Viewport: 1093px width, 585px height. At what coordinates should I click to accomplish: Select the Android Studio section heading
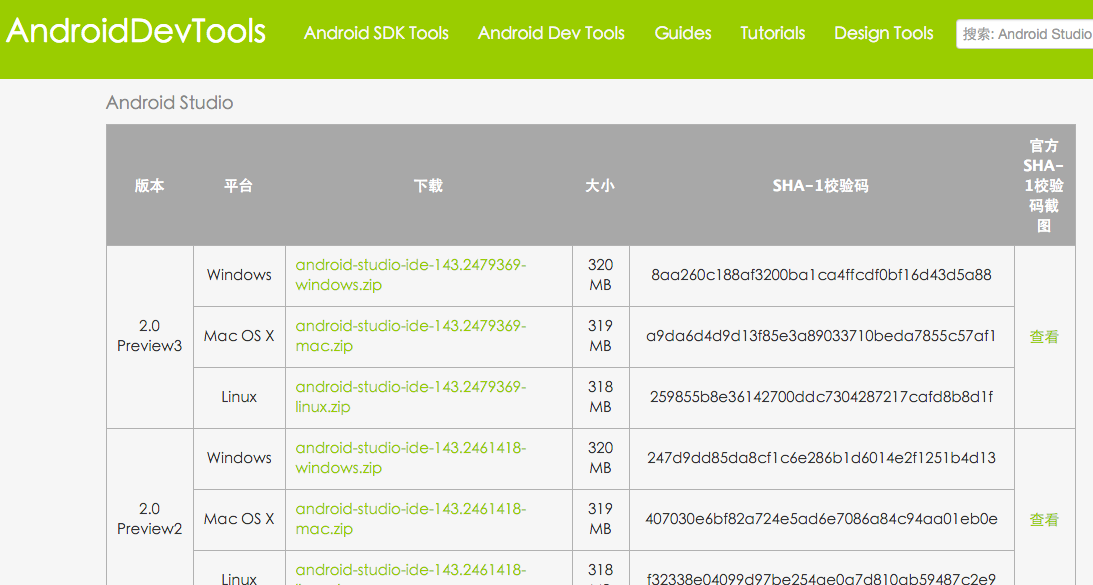coord(169,102)
